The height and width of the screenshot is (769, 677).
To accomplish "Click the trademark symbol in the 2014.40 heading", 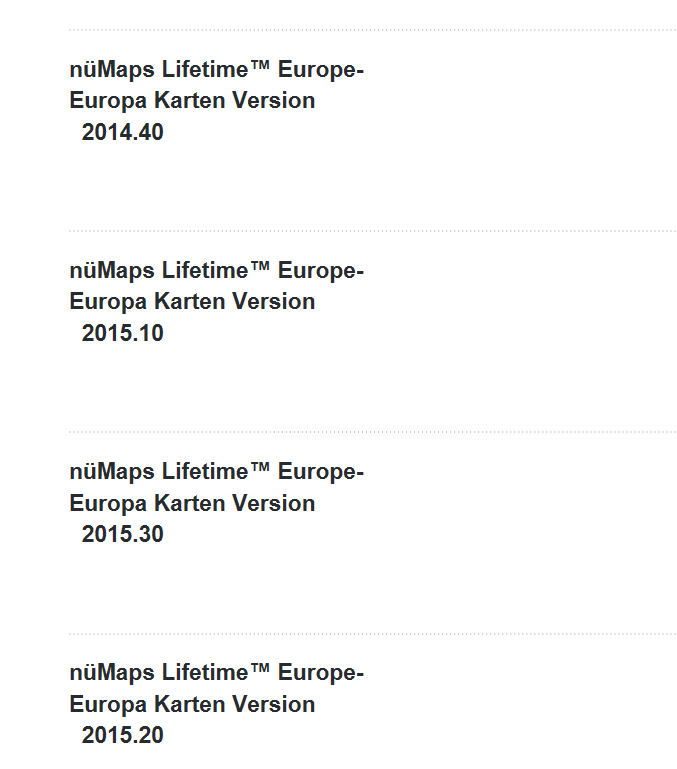I will (x=260, y=65).
